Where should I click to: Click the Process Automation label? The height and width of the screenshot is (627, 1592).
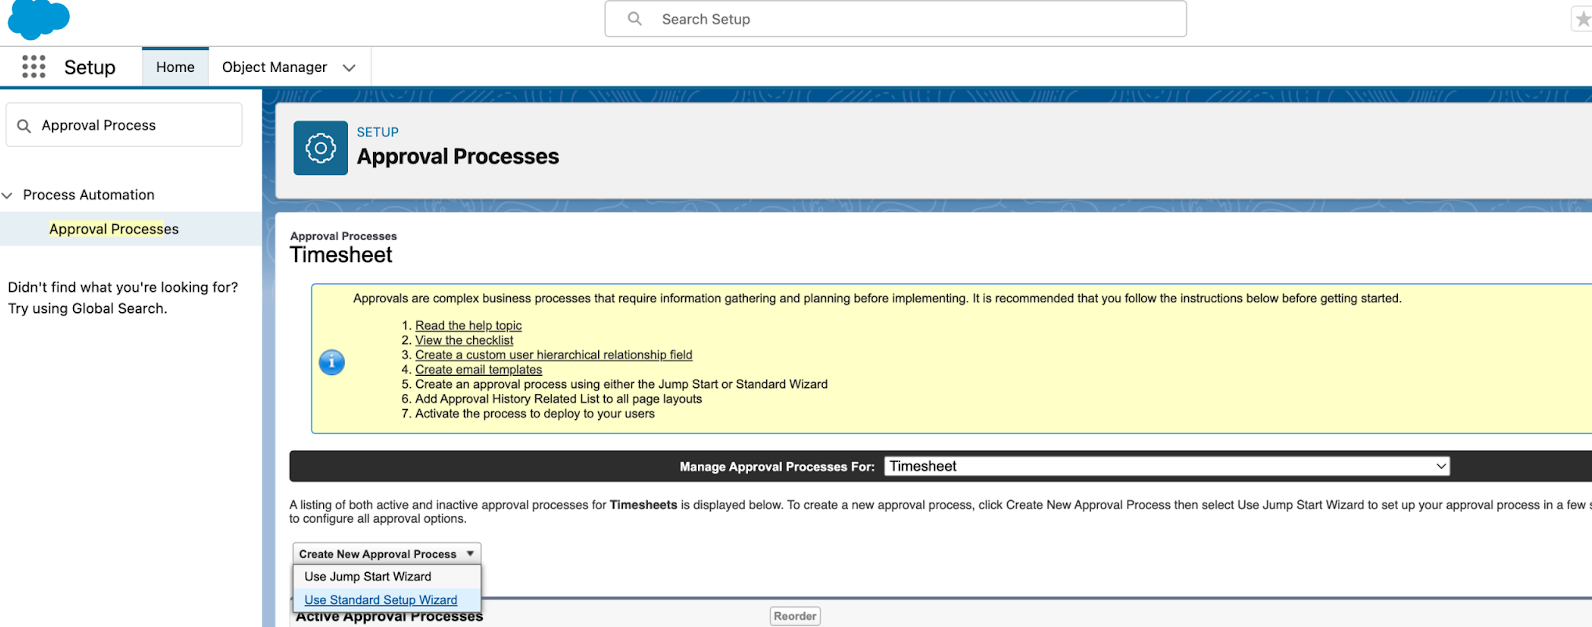(x=89, y=195)
